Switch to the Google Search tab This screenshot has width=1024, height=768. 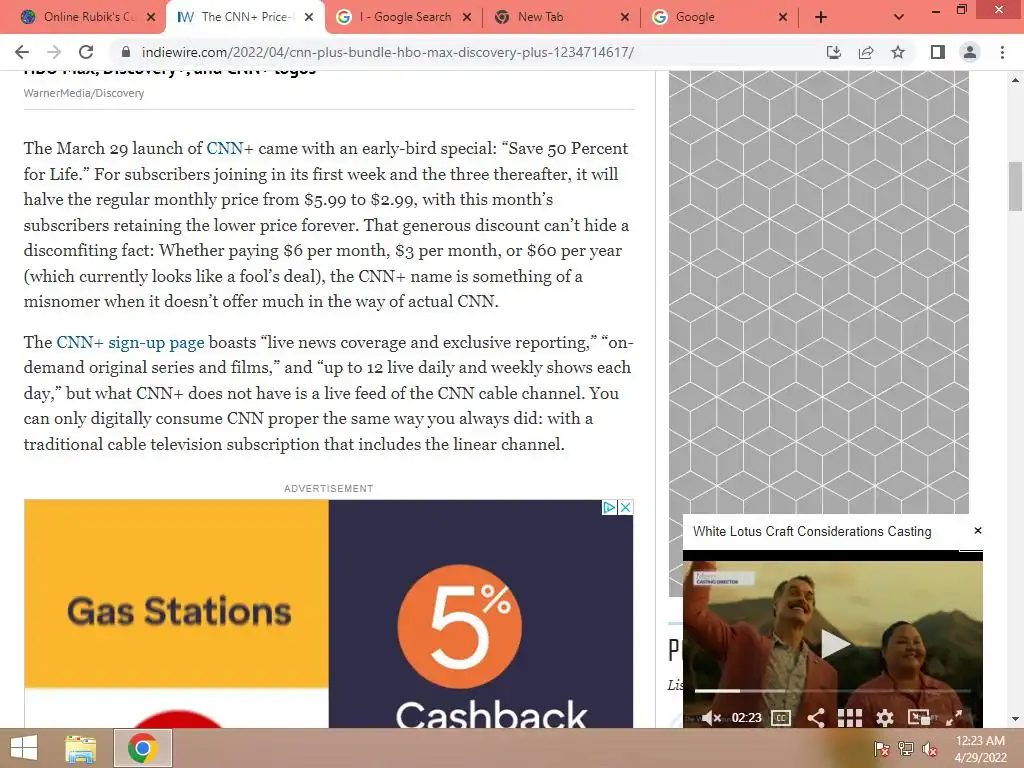tap(404, 17)
